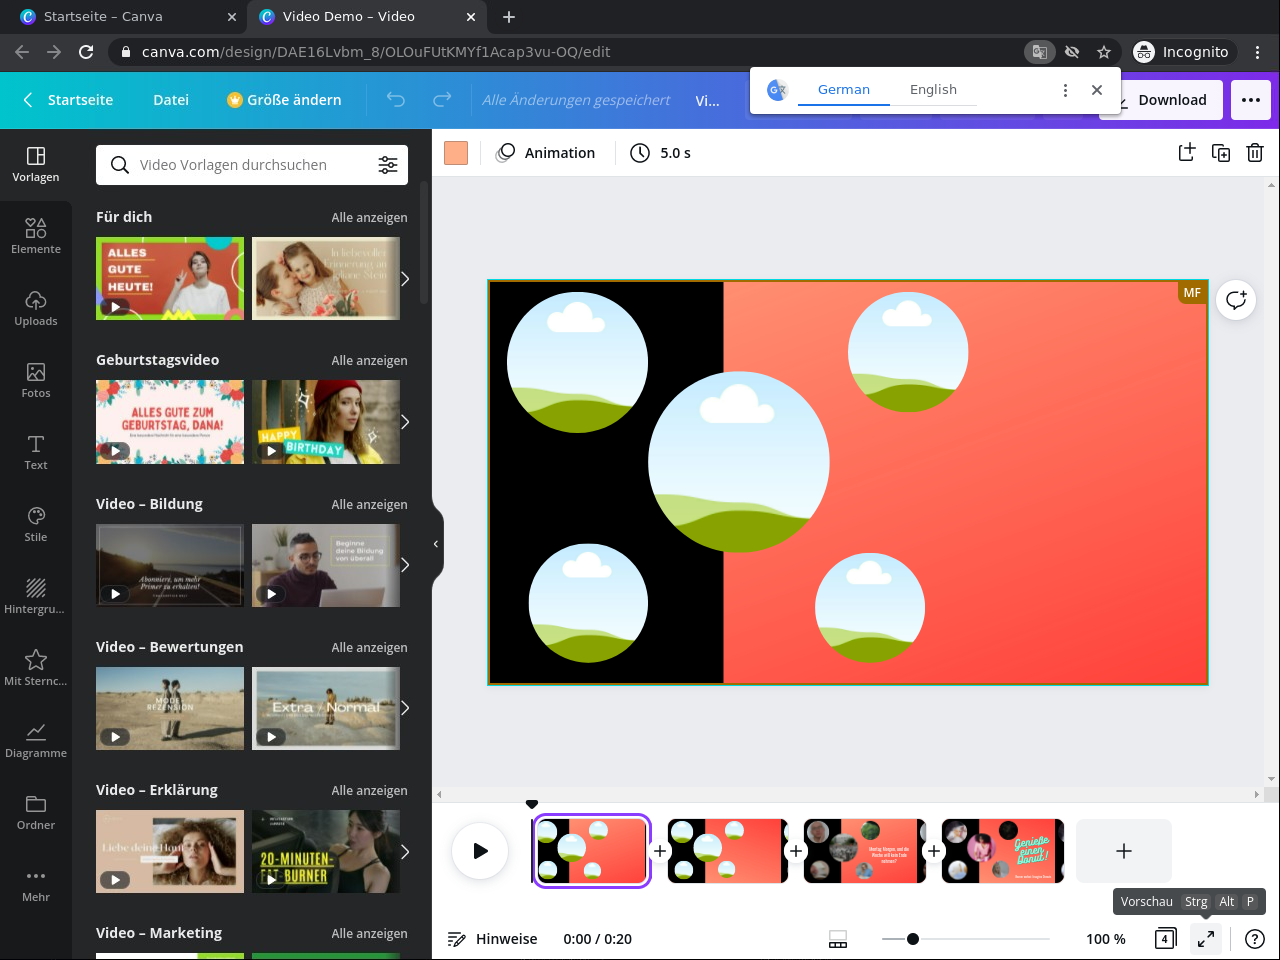Play the video timeline
Viewport: 1280px width, 960px height.
481,851
